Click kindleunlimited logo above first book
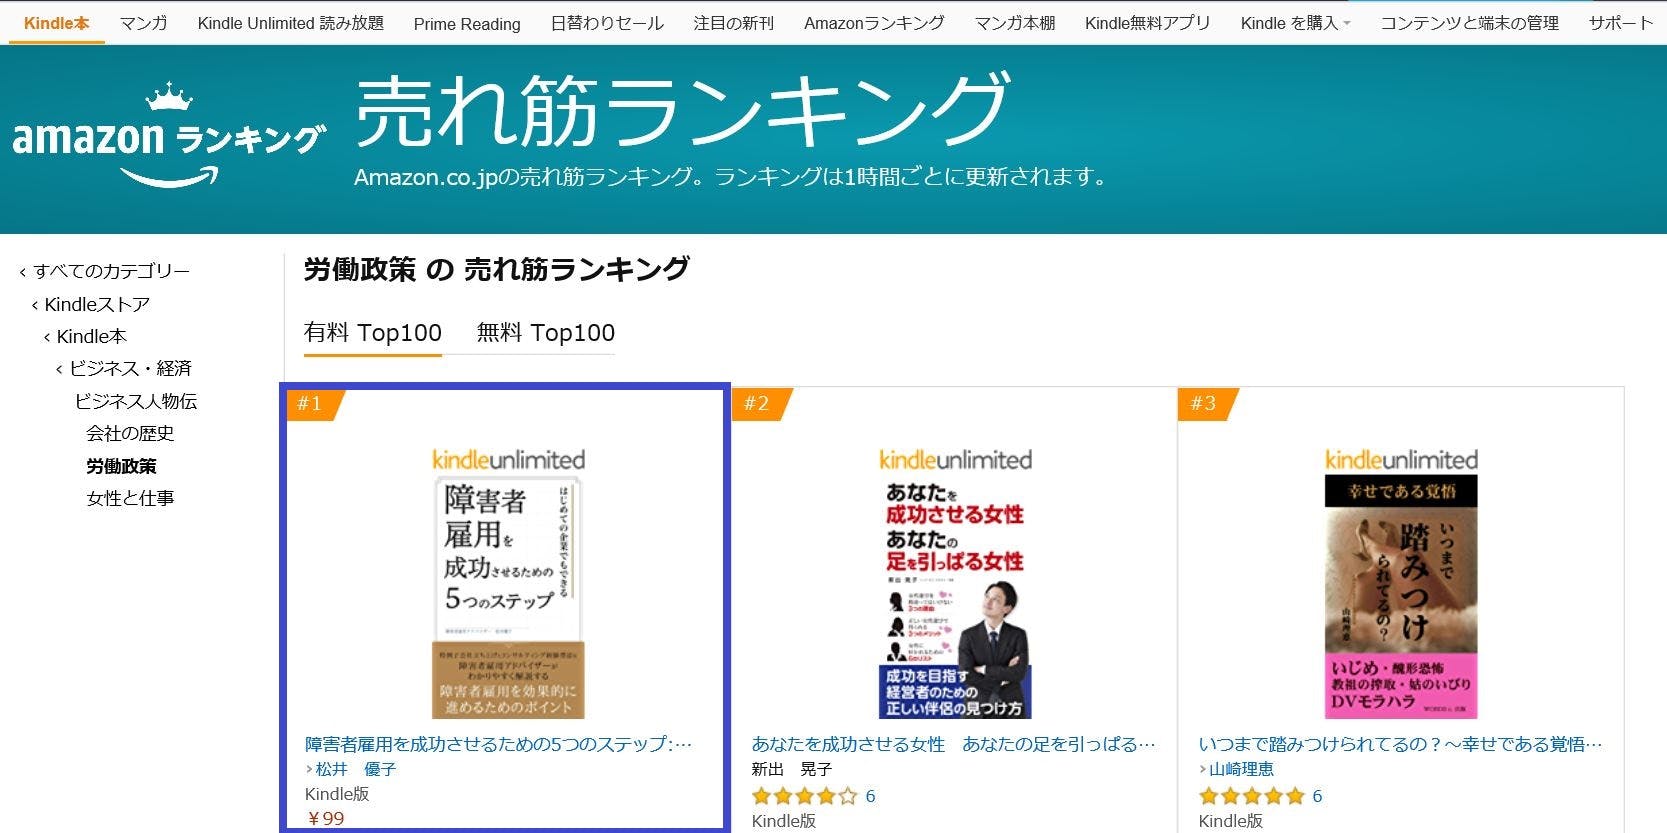 pyautogui.click(x=508, y=460)
